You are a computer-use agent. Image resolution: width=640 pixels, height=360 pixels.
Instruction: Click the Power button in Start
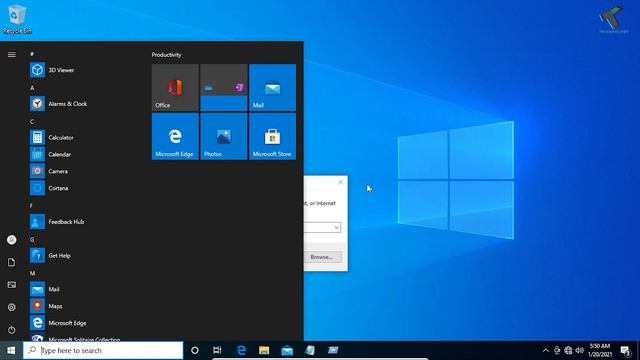pyautogui.click(x=12, y=329)
